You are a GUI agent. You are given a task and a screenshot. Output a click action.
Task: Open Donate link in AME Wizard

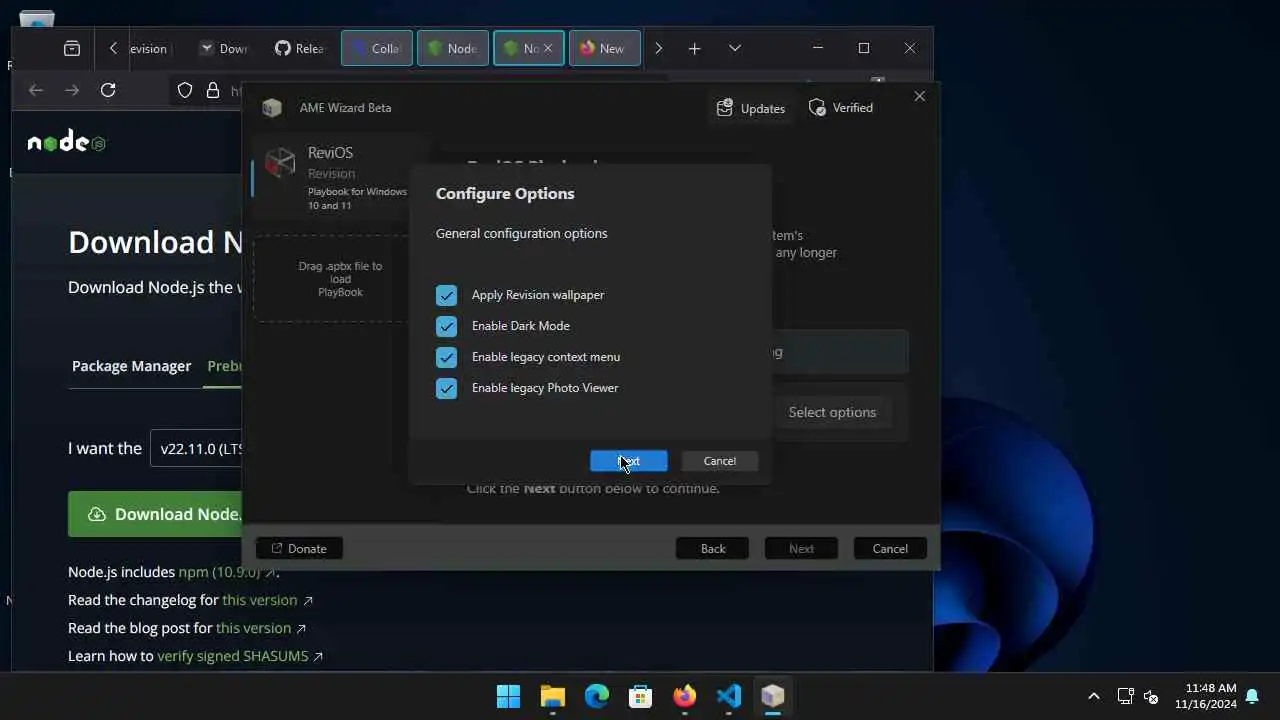pos(299,548)
